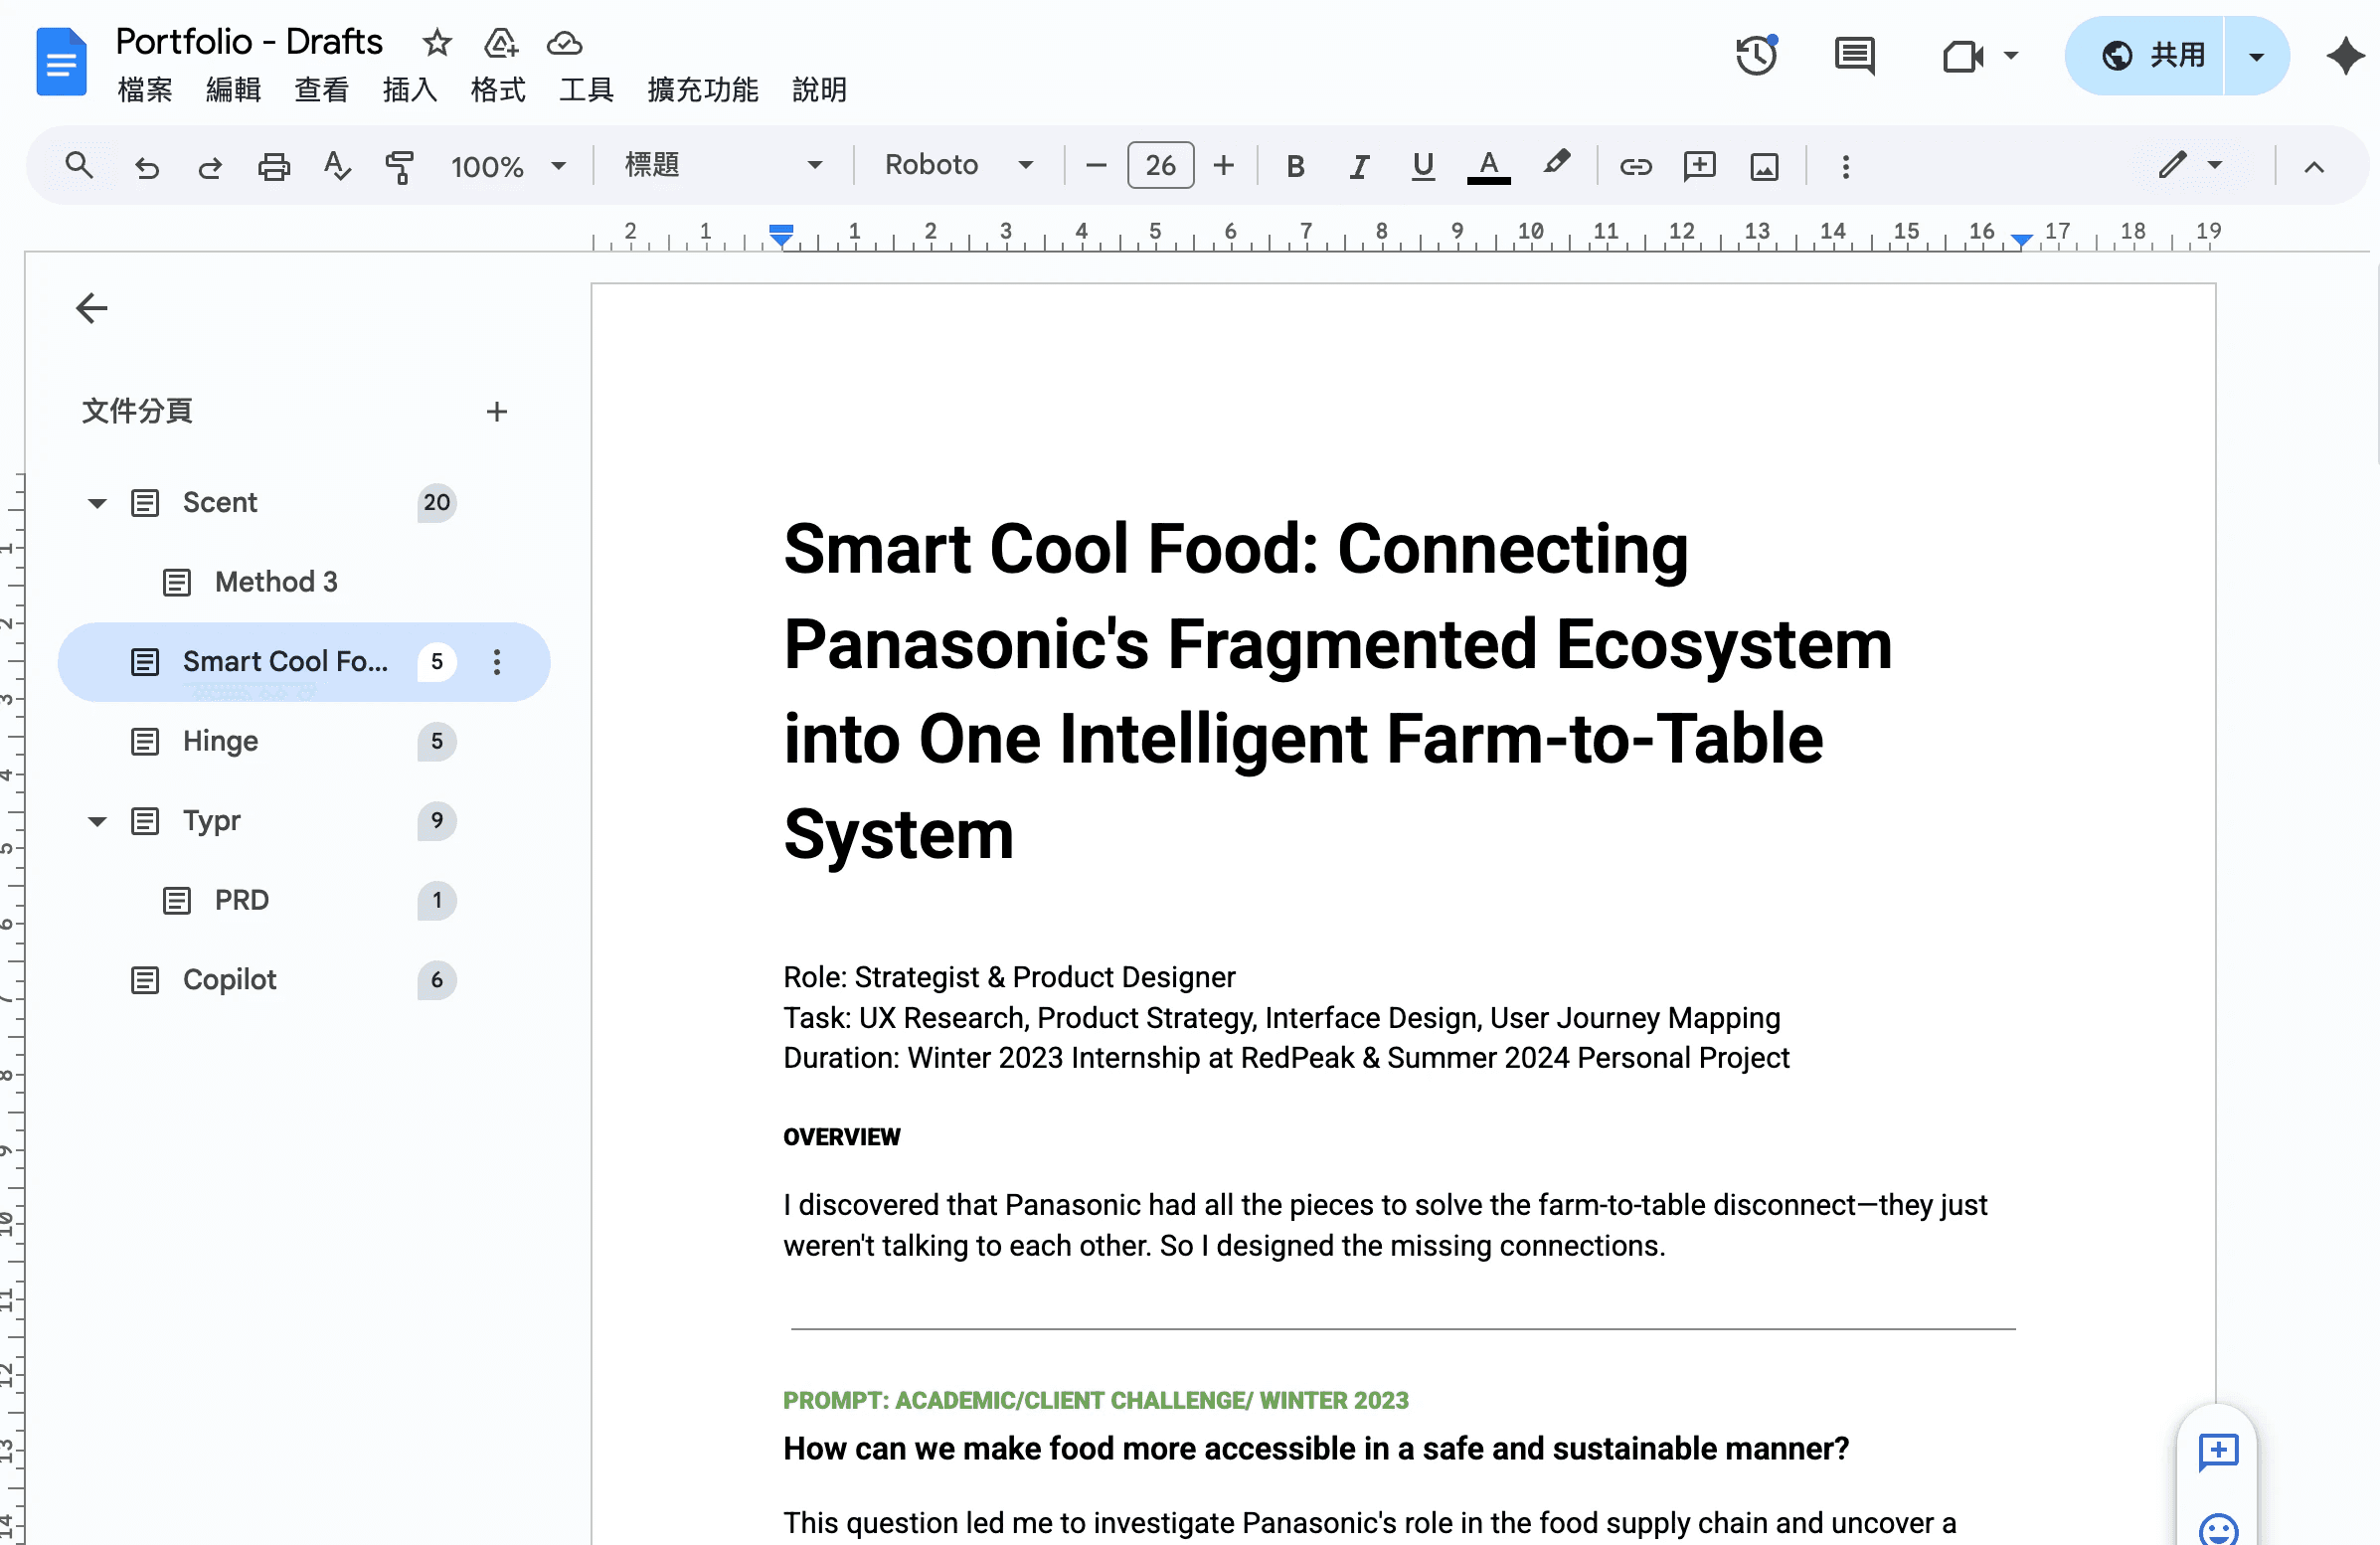This screenshot has height=1545, width=2380.
Task: Open version history clock icon
Action: click(x=1756, y=56)
